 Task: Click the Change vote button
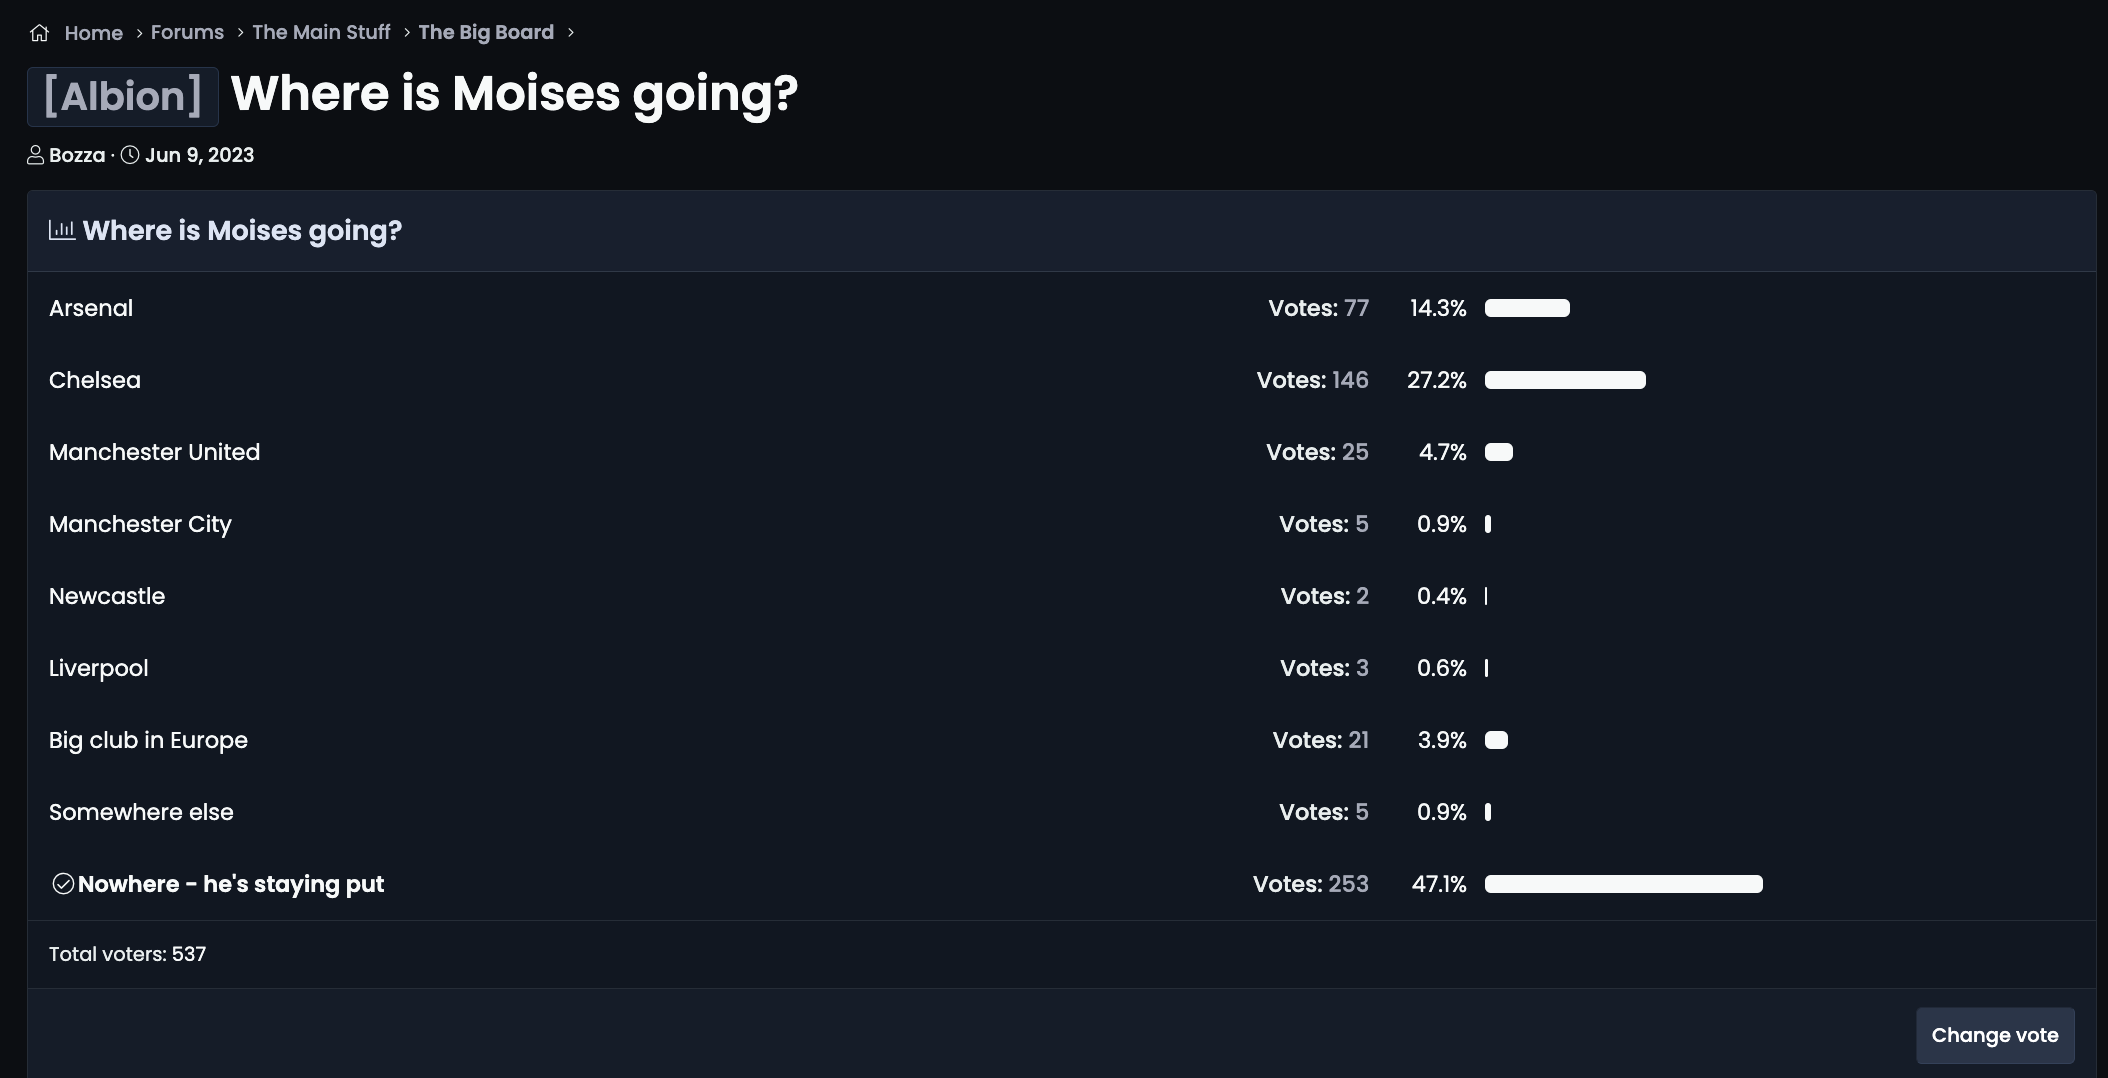tap(1995, 1035)
